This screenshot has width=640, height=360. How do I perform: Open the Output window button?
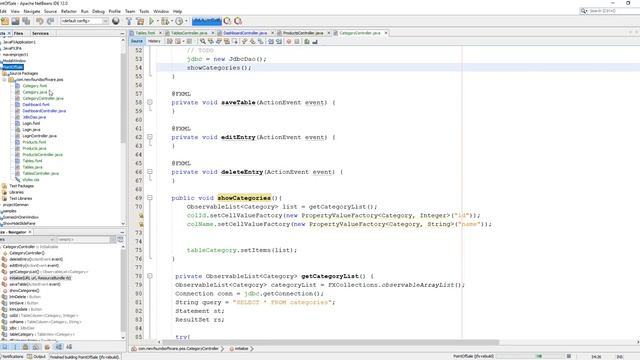click(37, 357)
